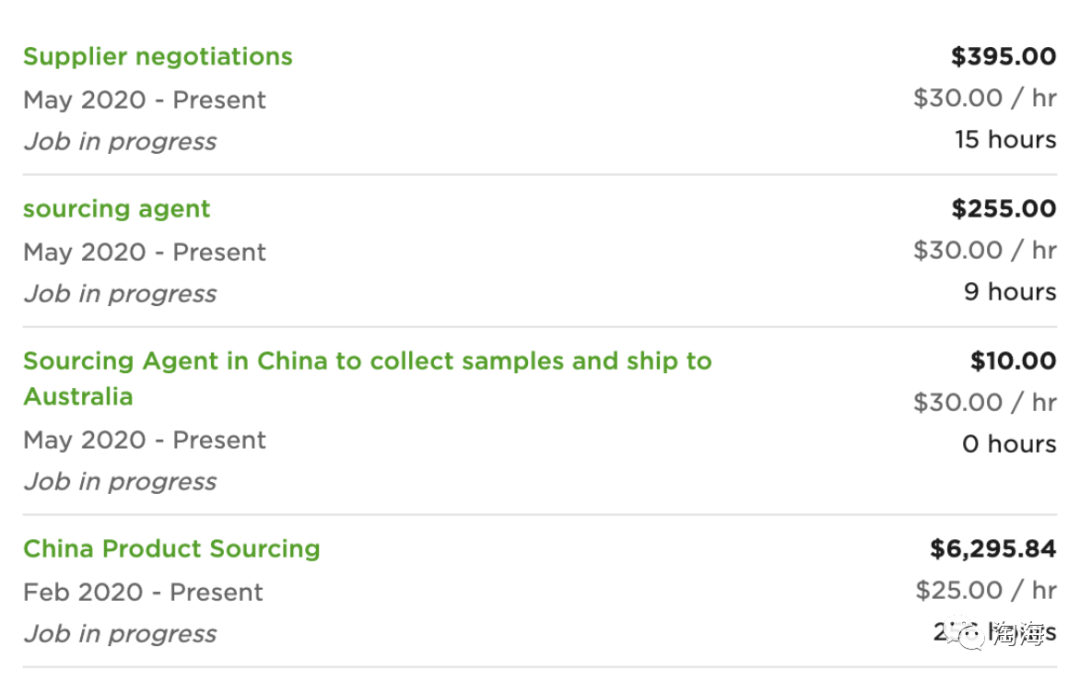Click Job in progress under China Product Sourcing
This screenshot has width=1080, height=682.
[120, 634]
